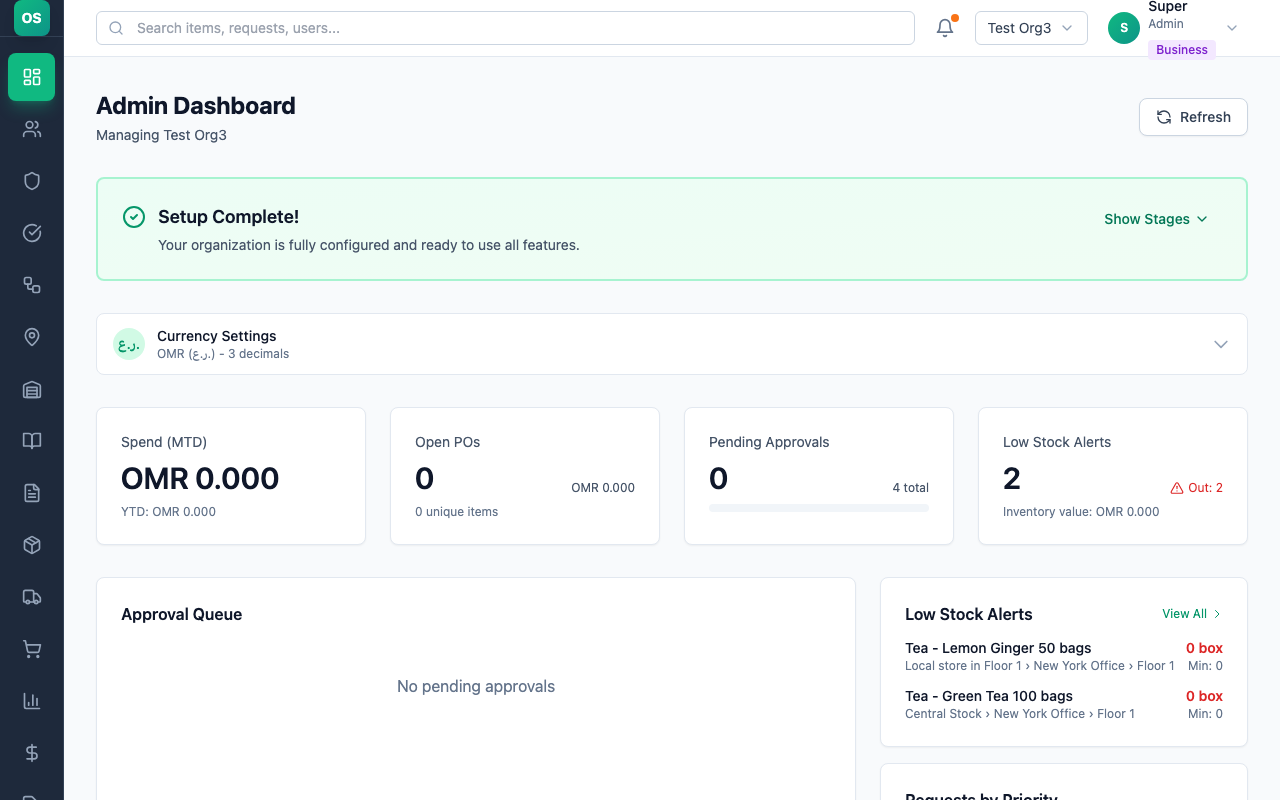The height and width of the screenshot is (800, 1280).
Task: Open the shopping cart sidebar icon
Action: tap(32, 649)
